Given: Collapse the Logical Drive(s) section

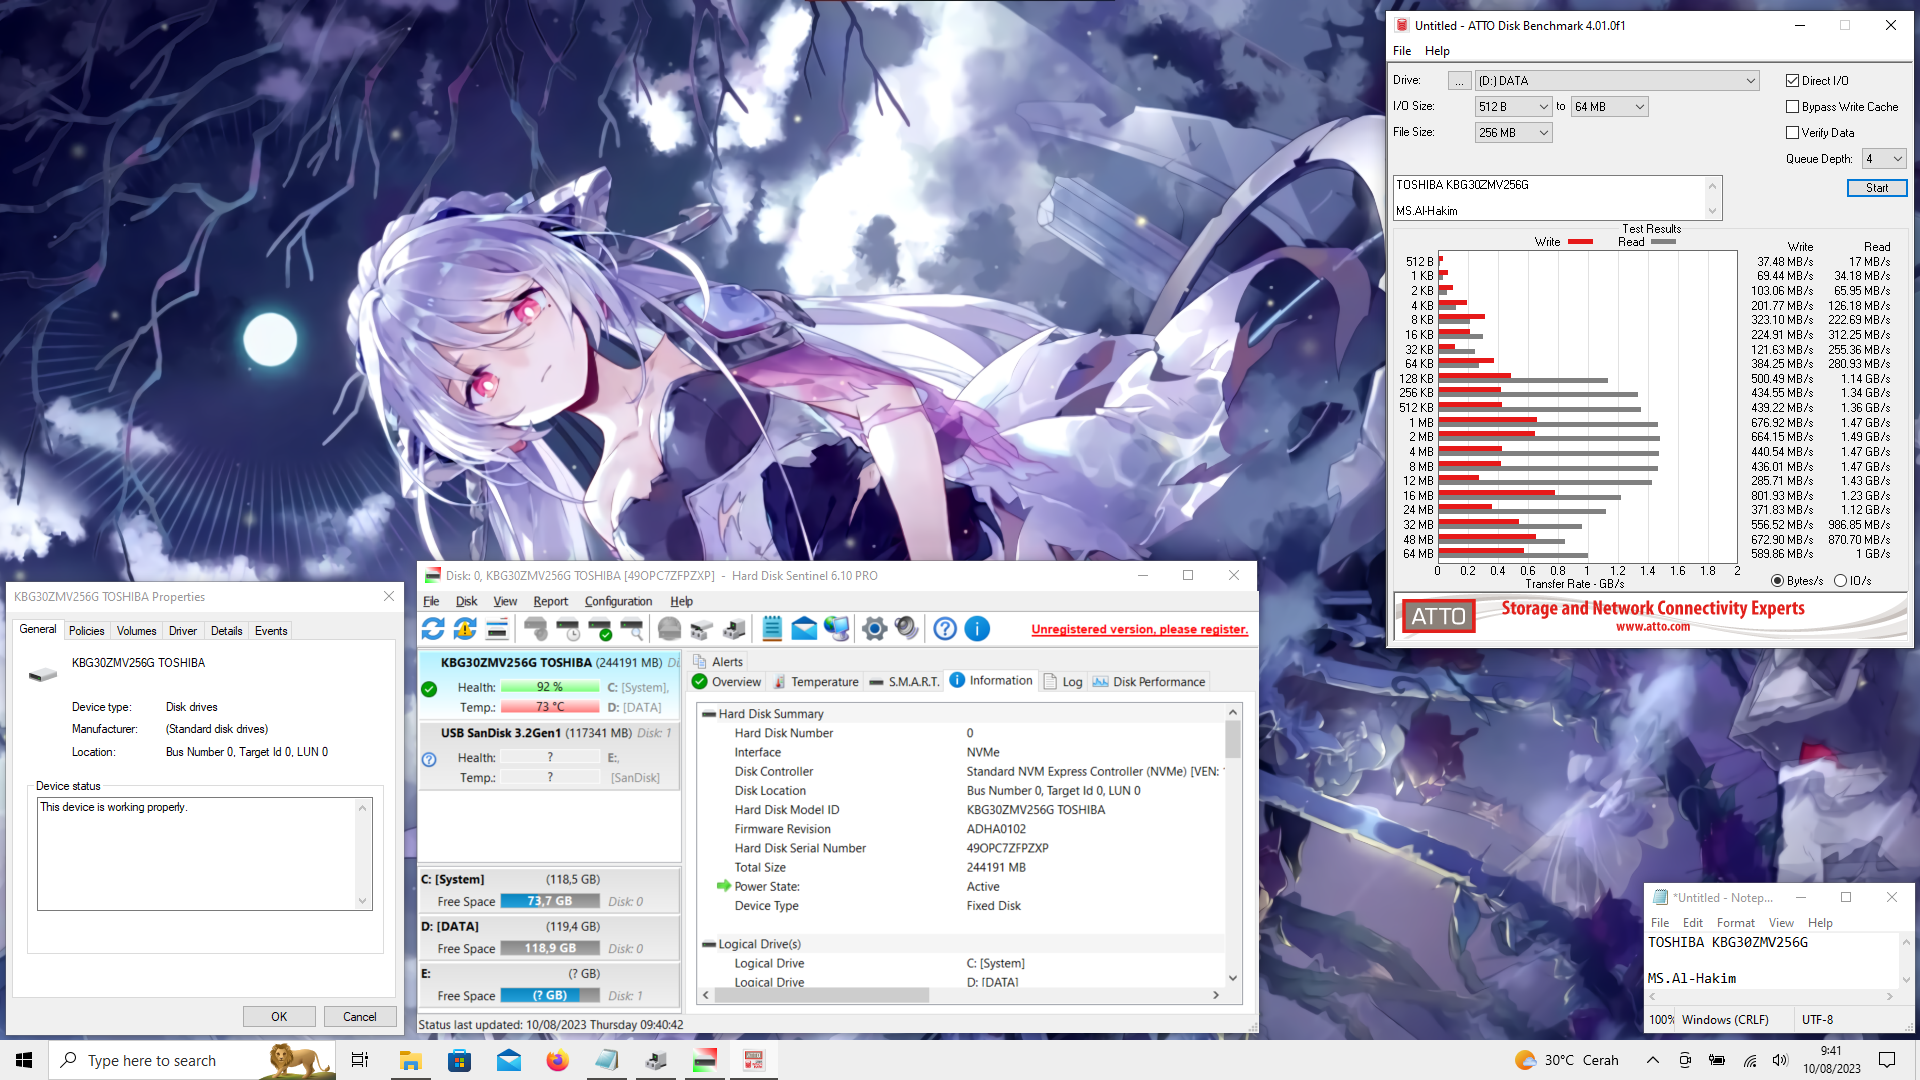Looking at the screenshot, I should click(708, 944).
